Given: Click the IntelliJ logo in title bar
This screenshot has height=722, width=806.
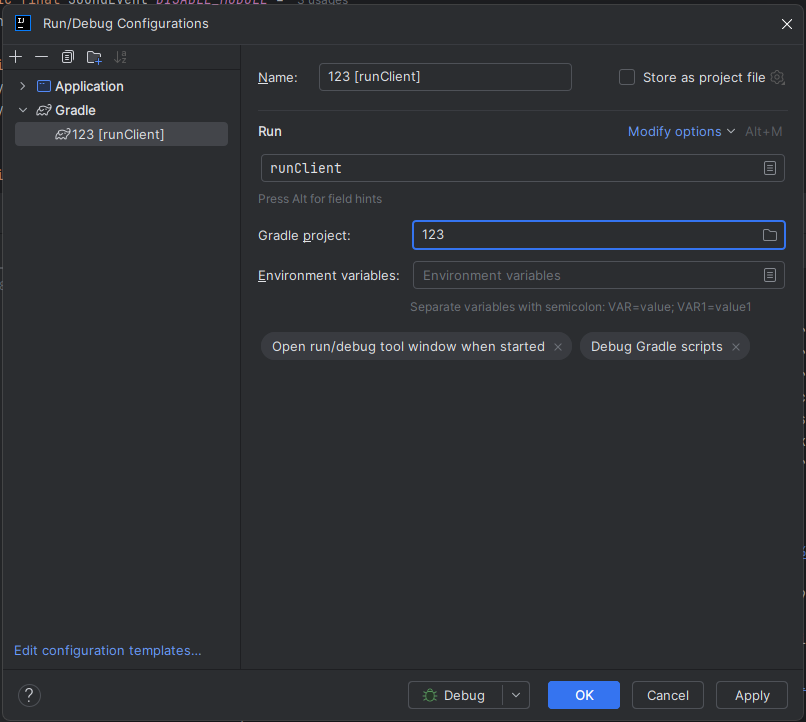Looking at the screenshot, I should pyautogui.click(x=23, y=23).
